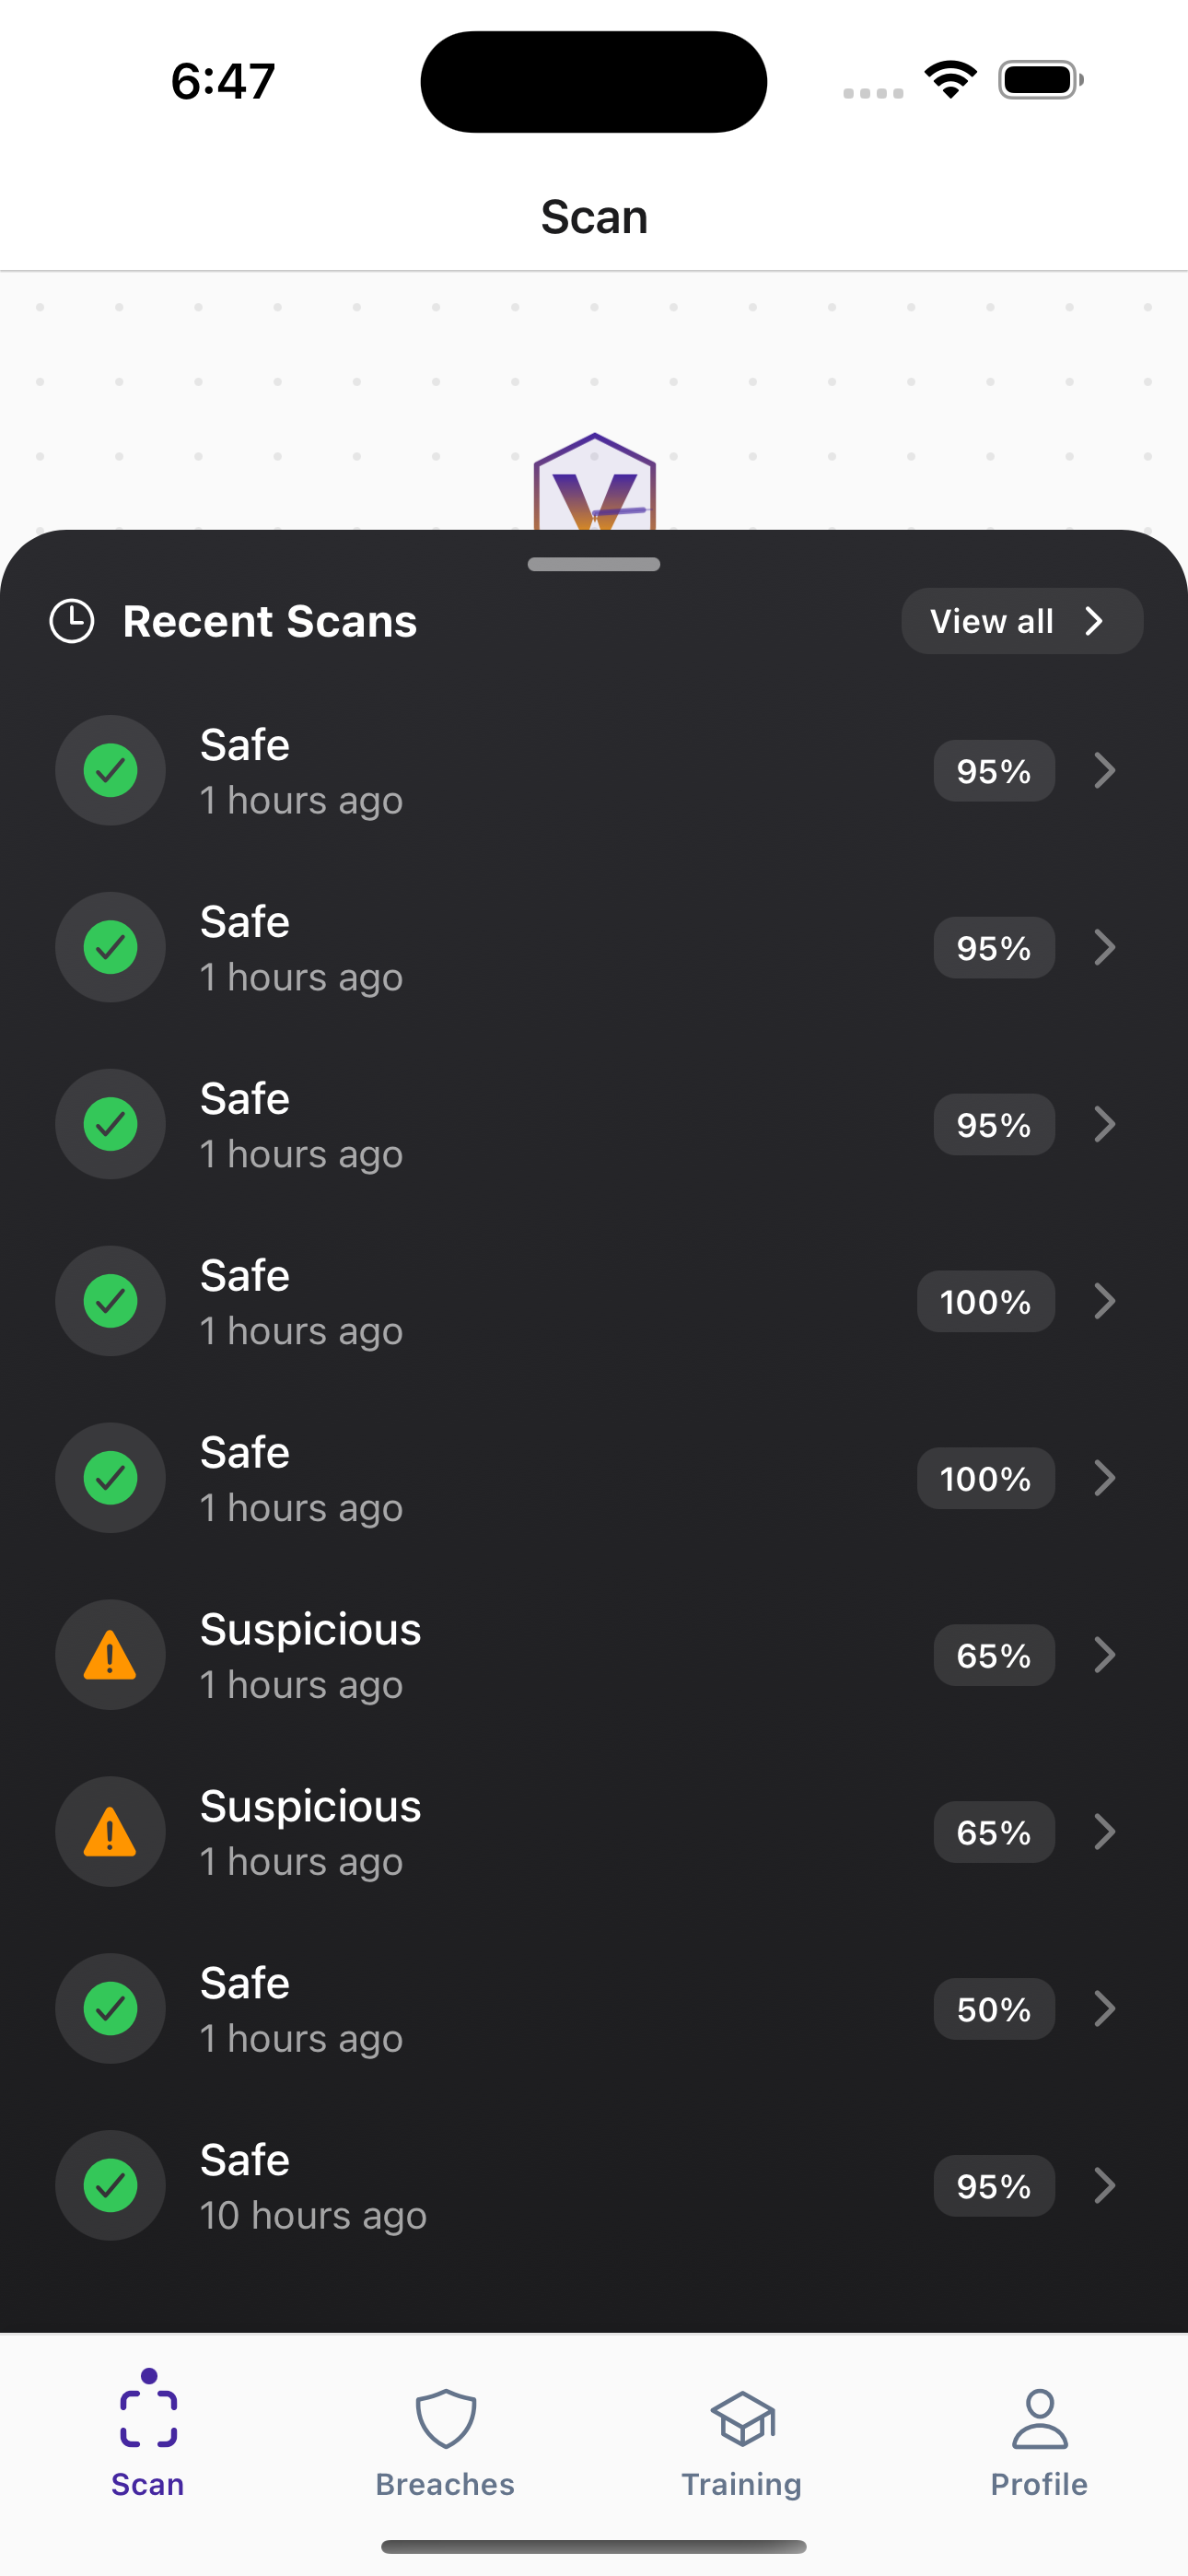Open the chevron of the first Suspicious scan
The image size is (1188, 2576).
pos(1104,1655)
